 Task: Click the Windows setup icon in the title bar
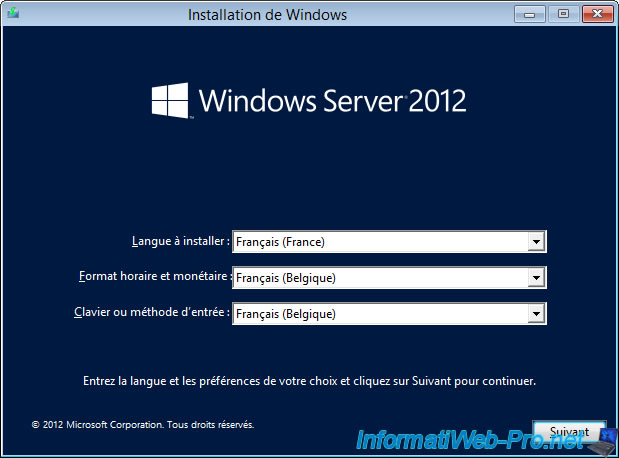[13, 13]
